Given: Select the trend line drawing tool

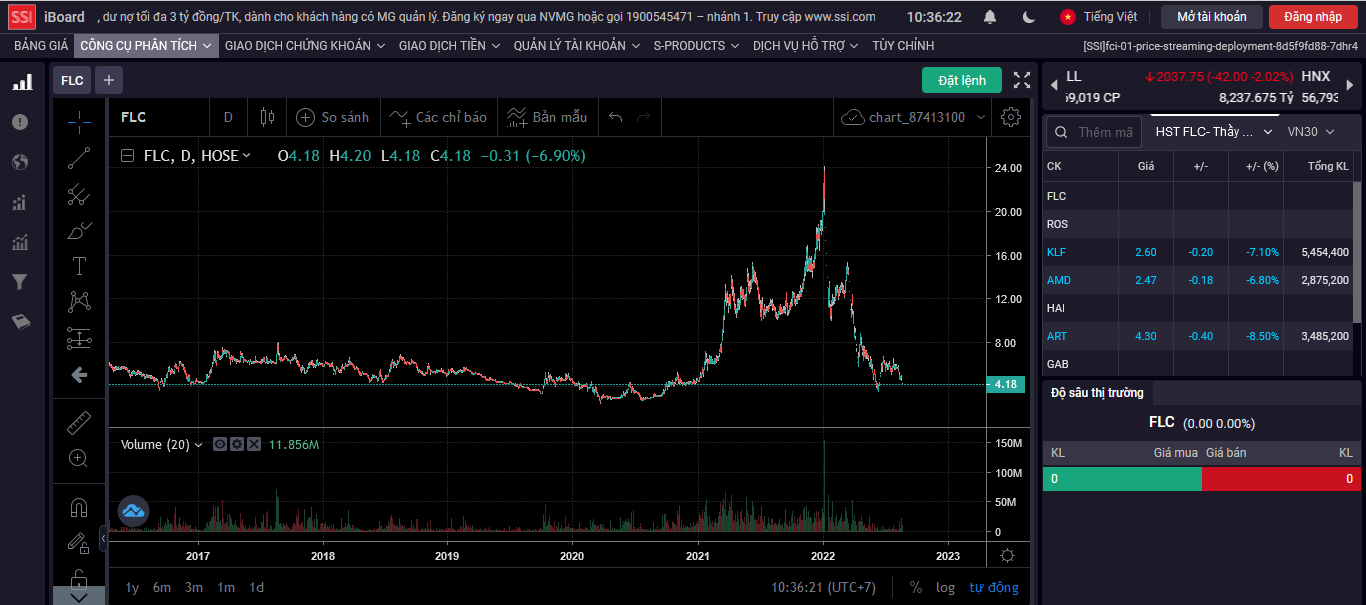Looking at the screenshot, I should [x=79, y=157].
